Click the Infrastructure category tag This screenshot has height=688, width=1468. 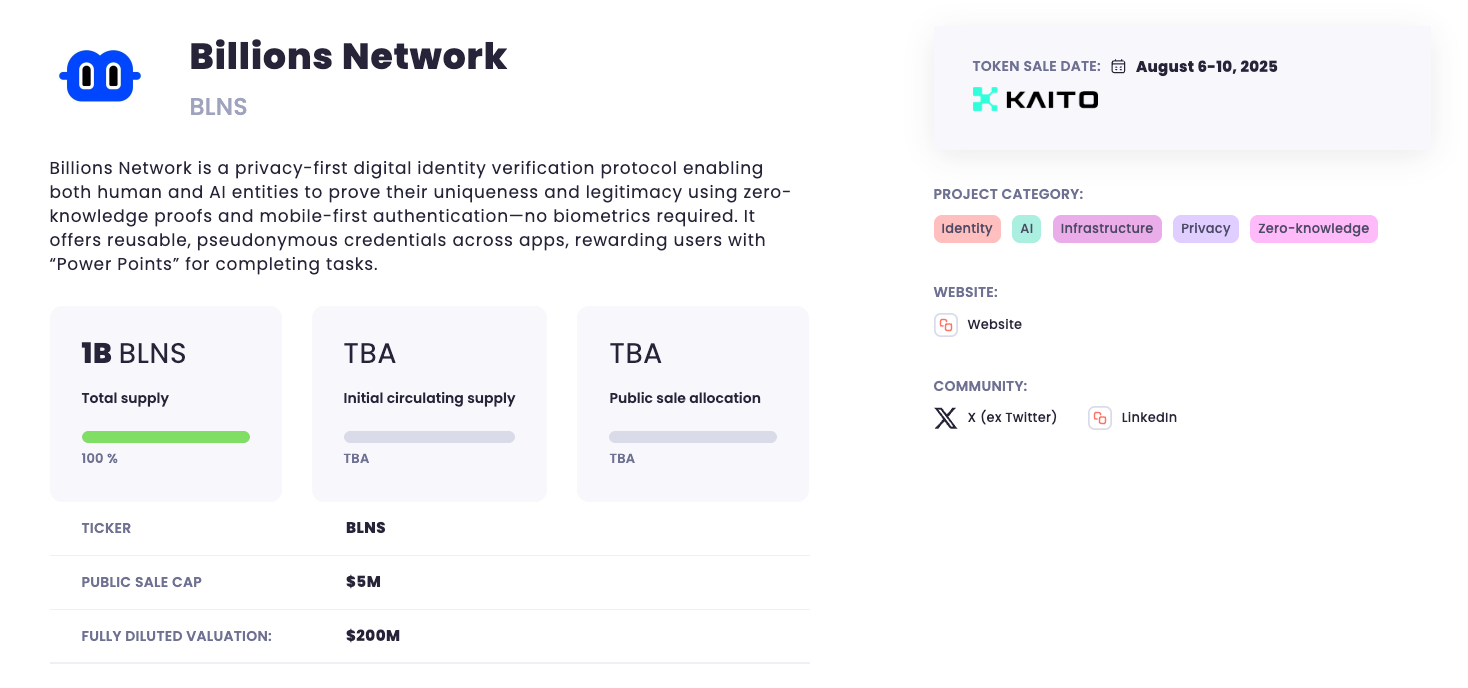[x=1107, y=228]
